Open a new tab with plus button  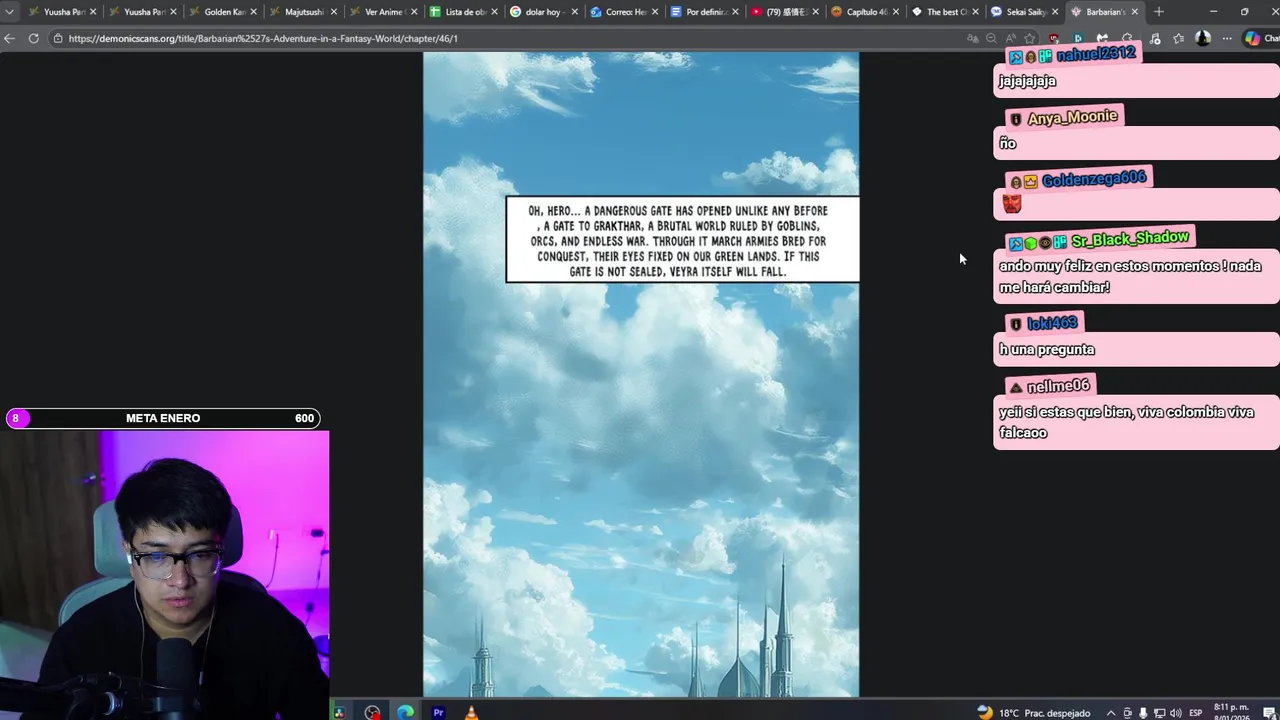tap(1158, 12)
